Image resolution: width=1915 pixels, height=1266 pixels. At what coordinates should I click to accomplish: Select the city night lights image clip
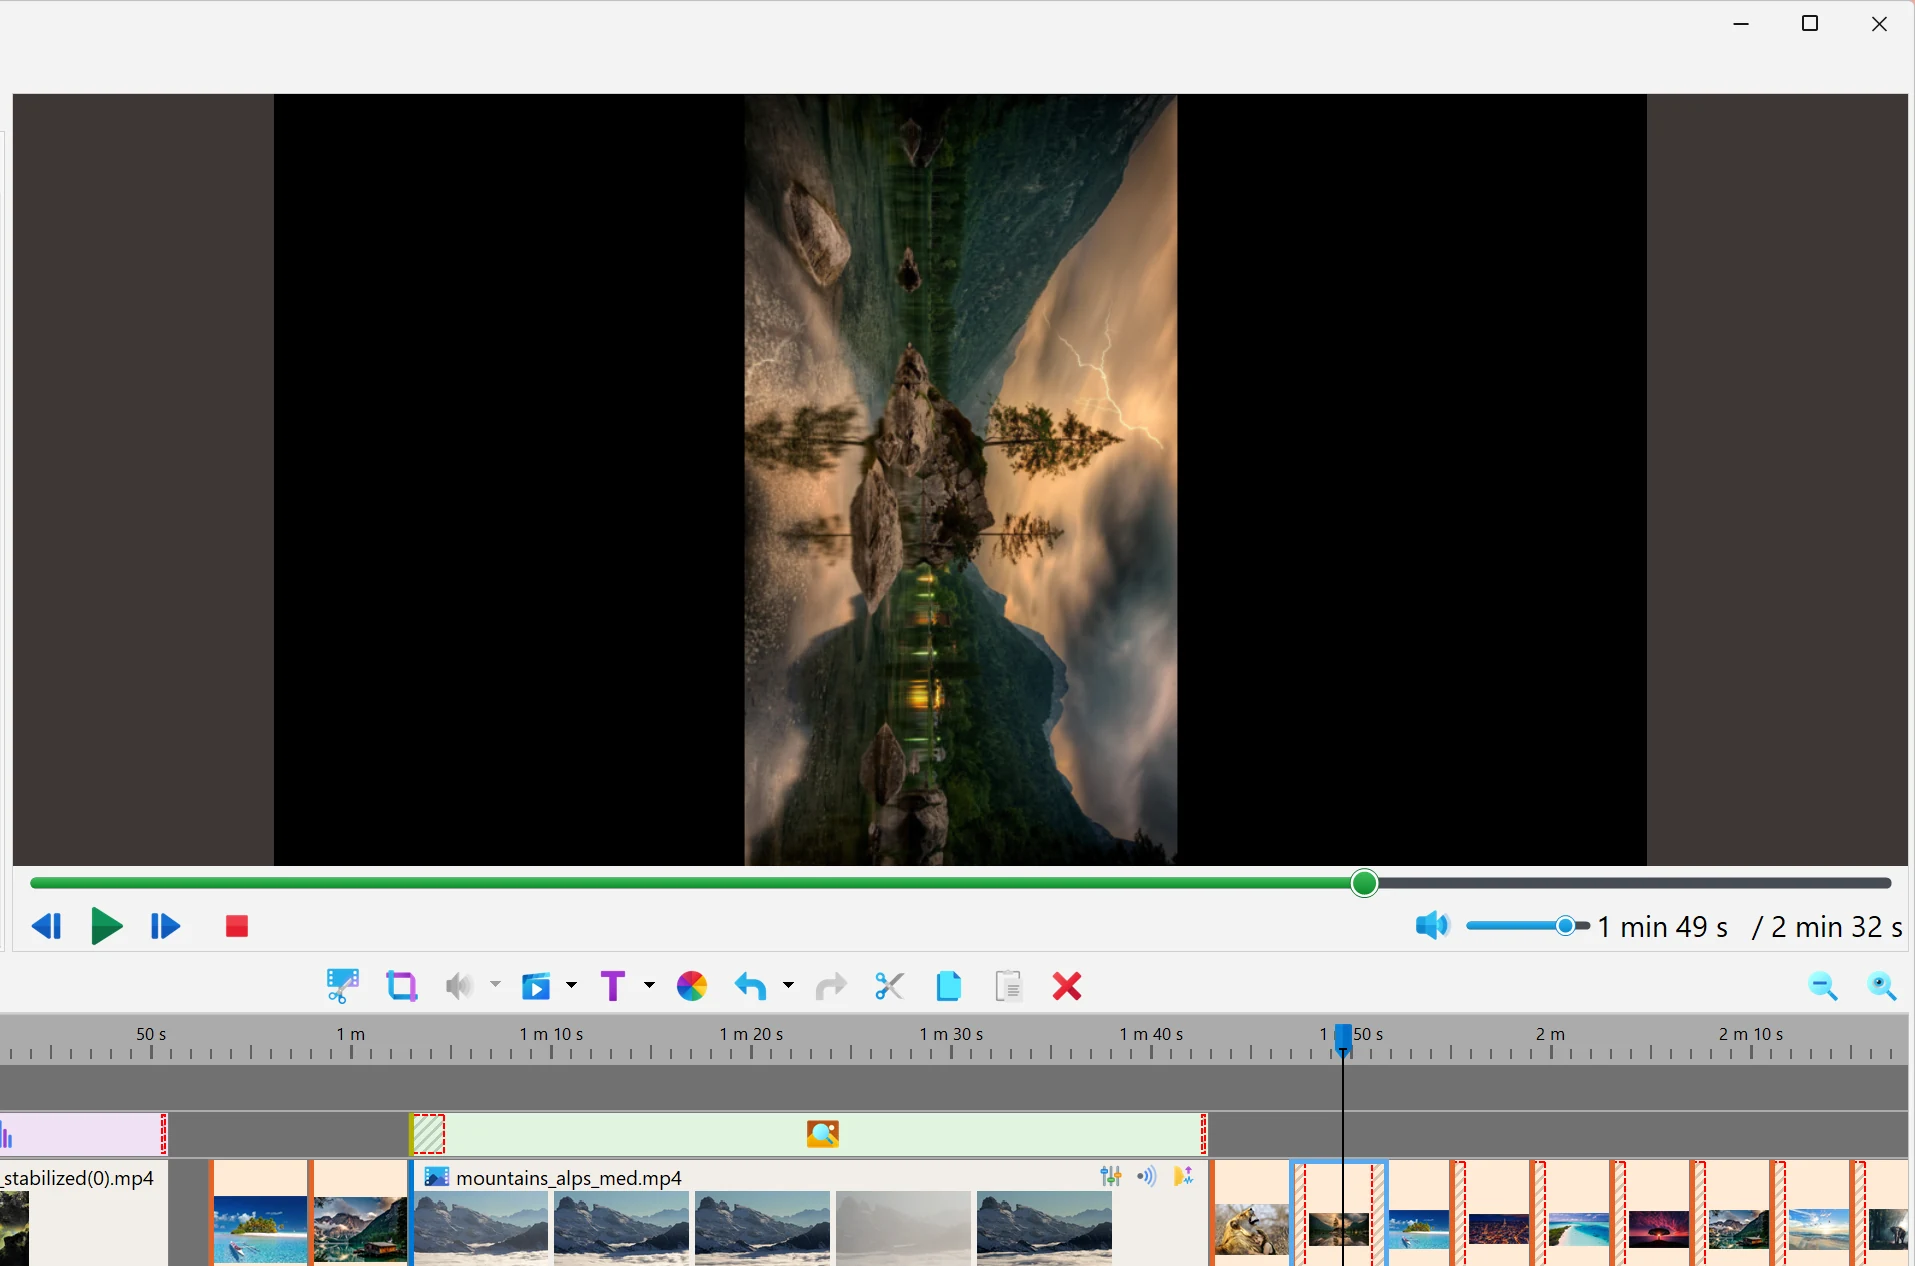pos(1499,1229)
